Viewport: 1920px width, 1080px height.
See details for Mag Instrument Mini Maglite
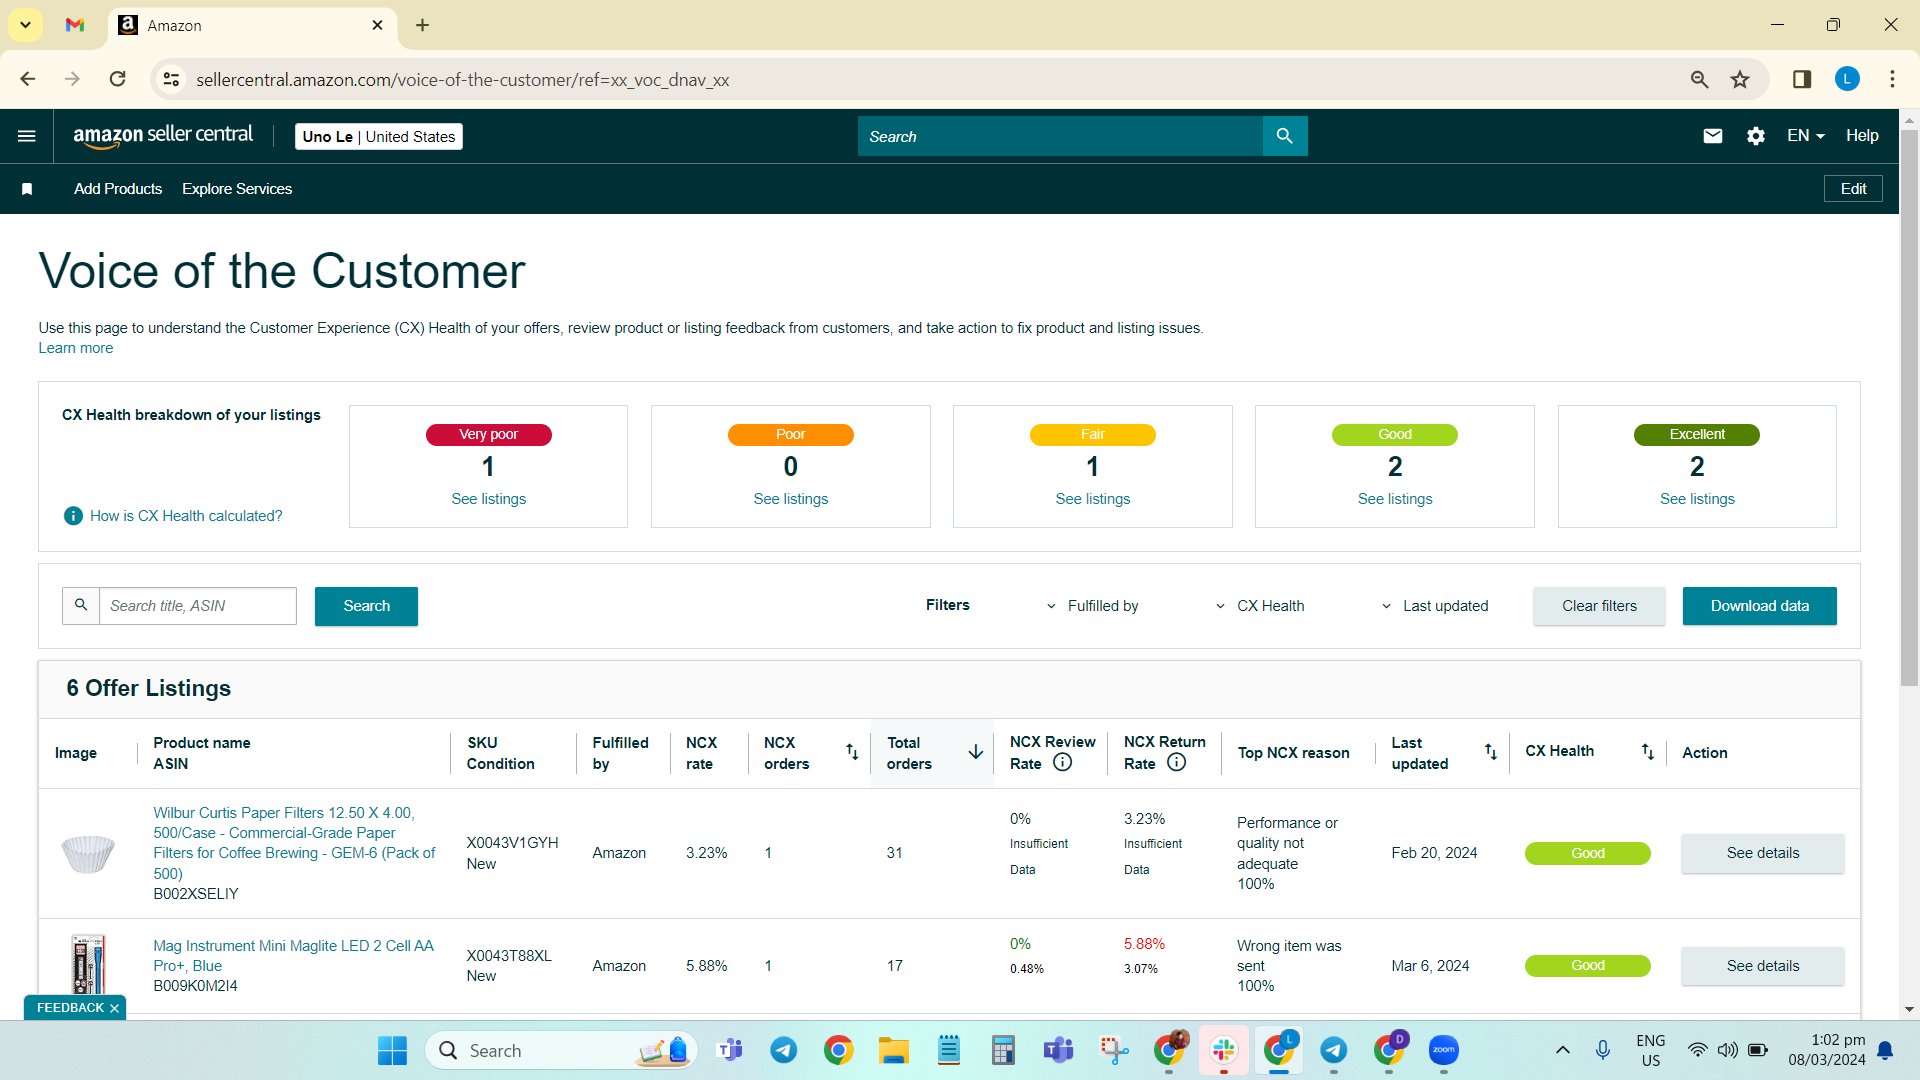(1762, 966)
